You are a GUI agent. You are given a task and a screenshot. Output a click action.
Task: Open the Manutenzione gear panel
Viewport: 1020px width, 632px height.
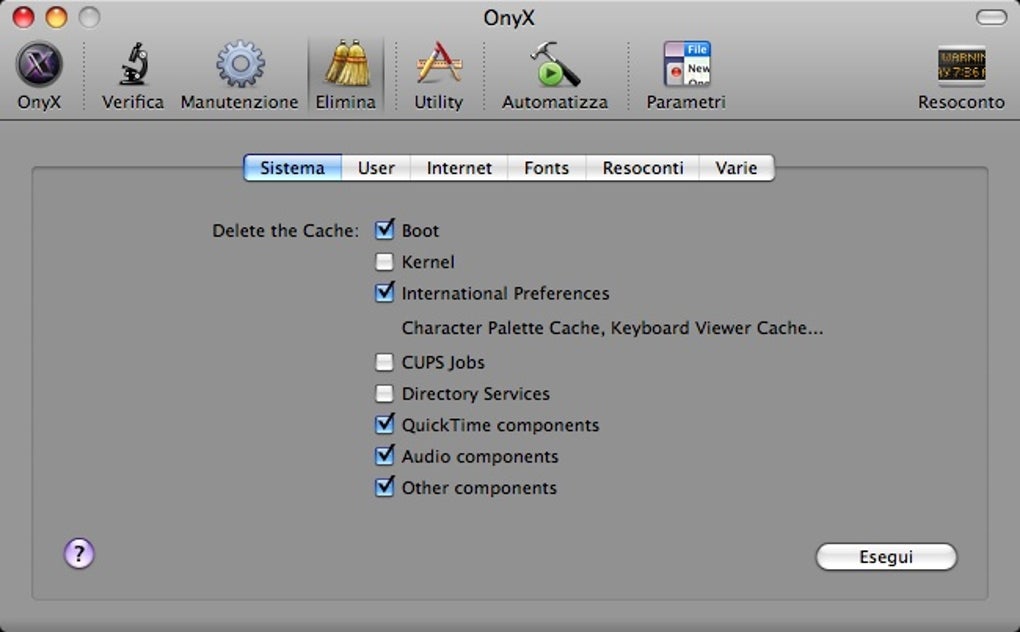[239, 66]
